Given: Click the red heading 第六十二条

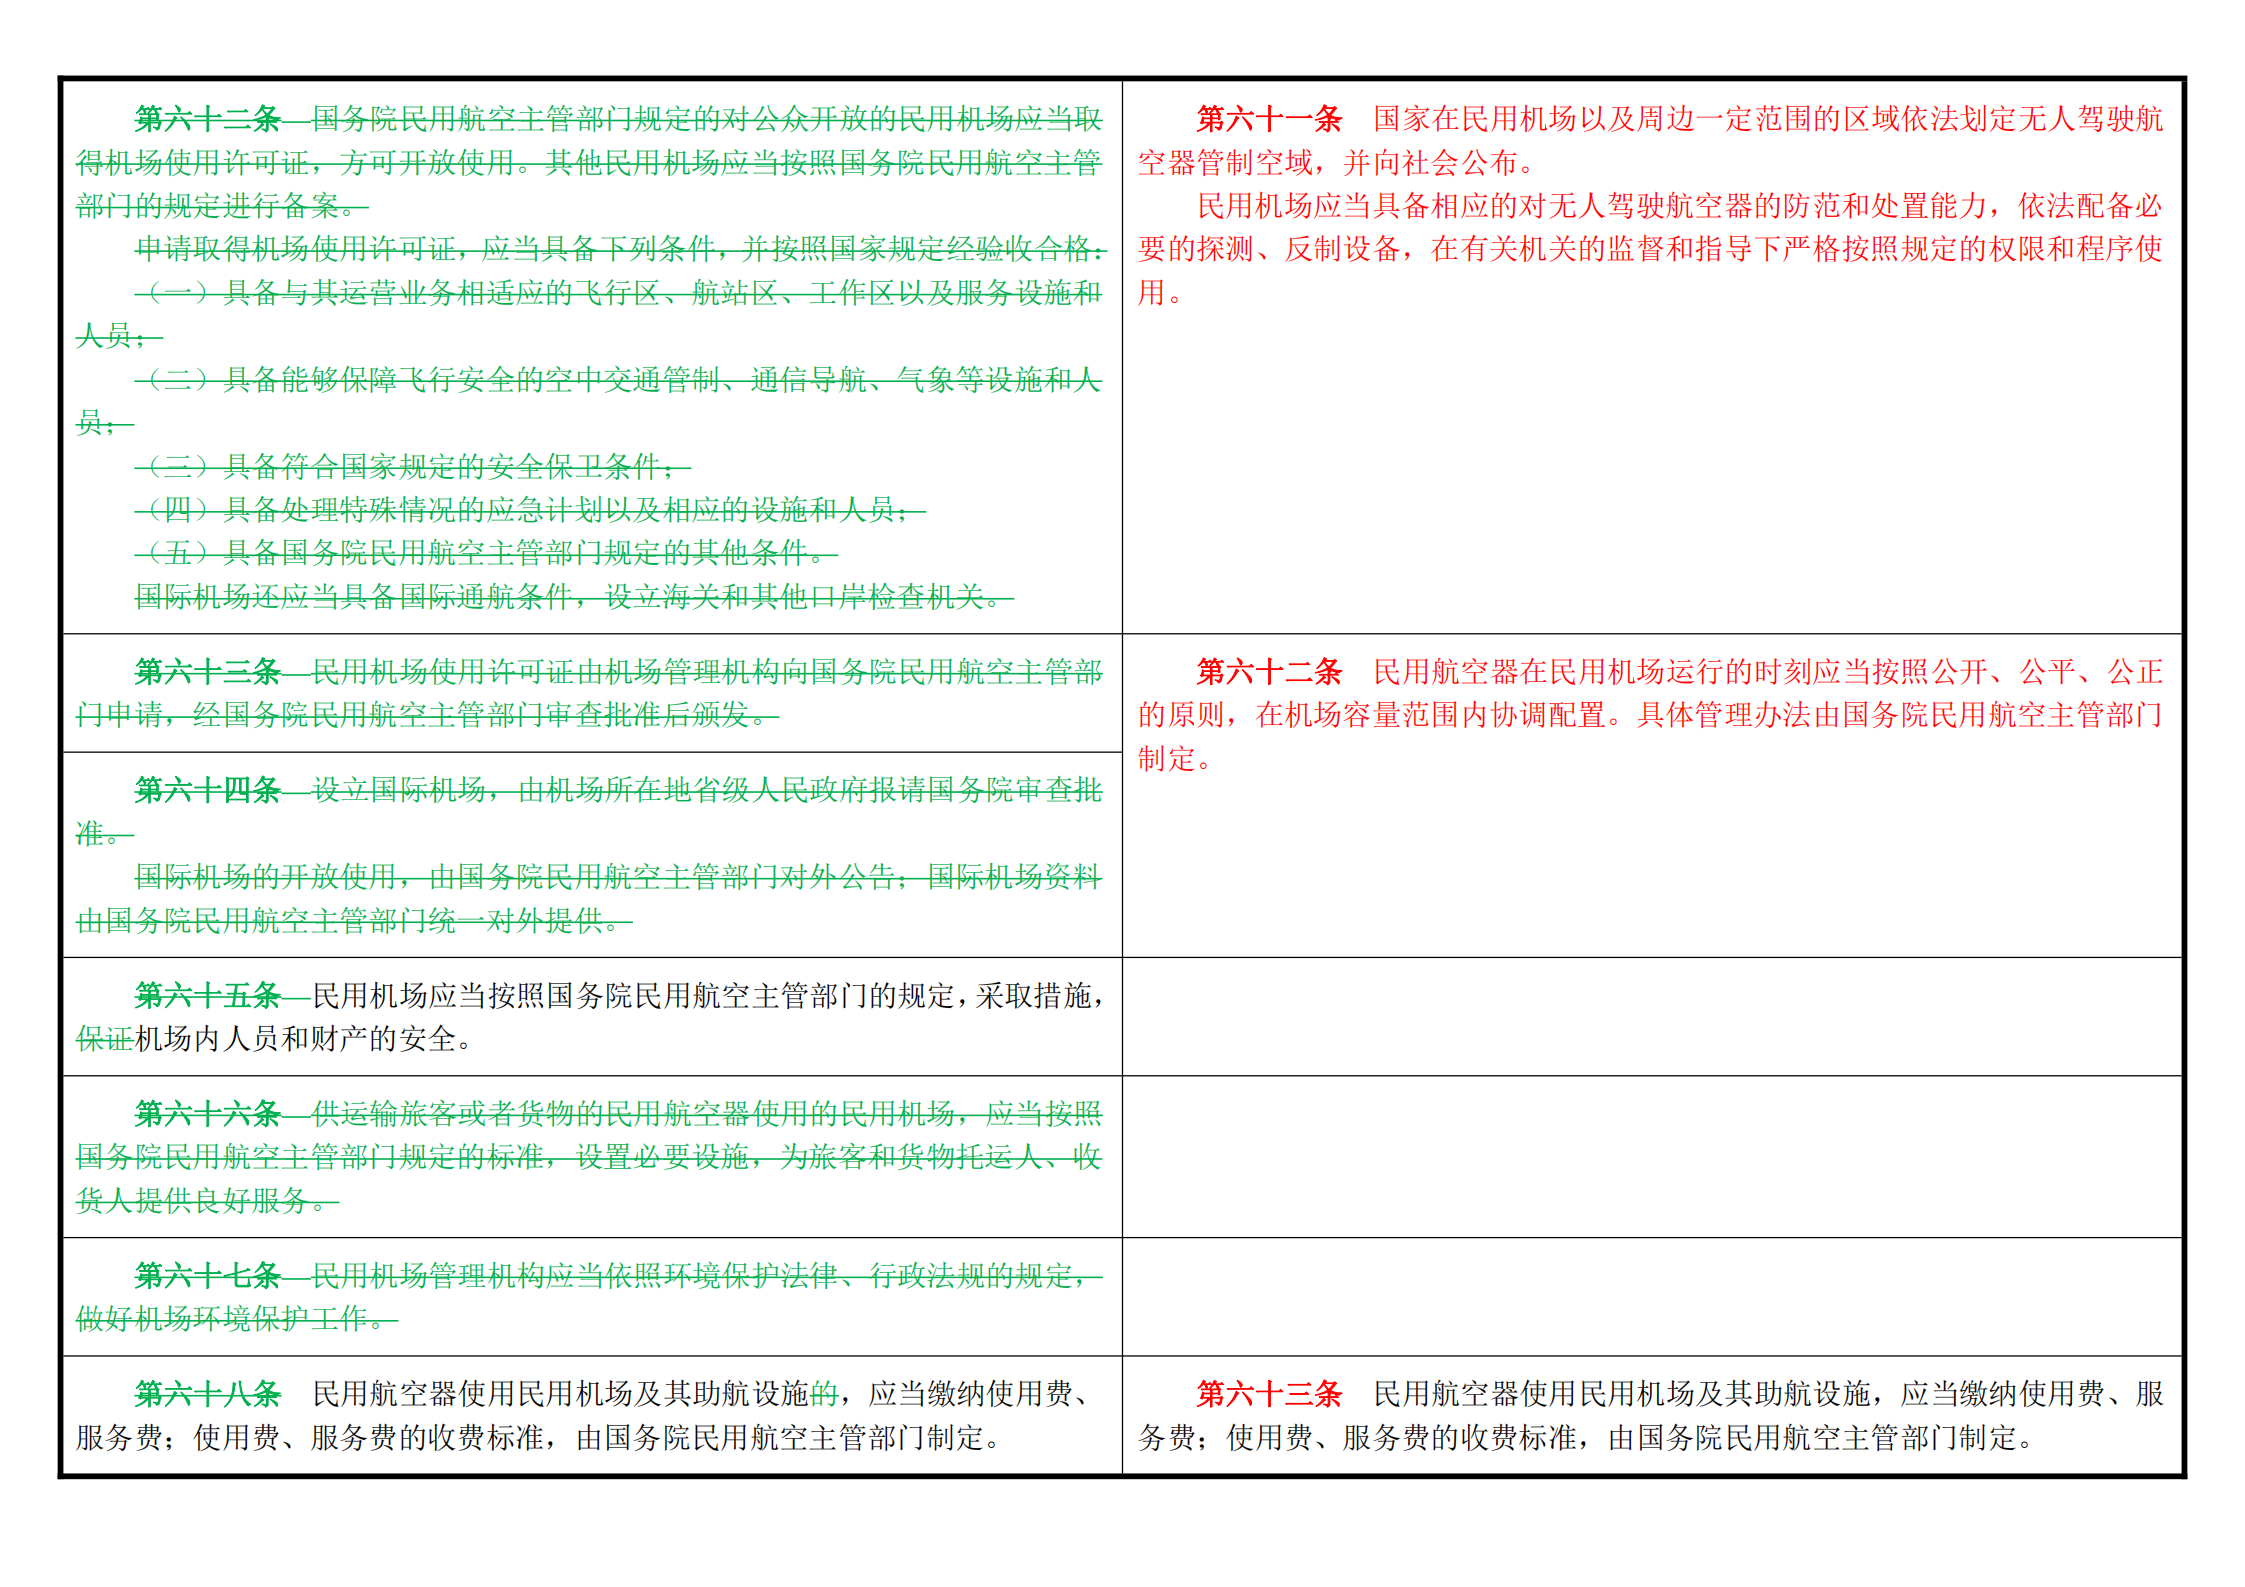Looking at the screenshot, I should point(1269,672).
